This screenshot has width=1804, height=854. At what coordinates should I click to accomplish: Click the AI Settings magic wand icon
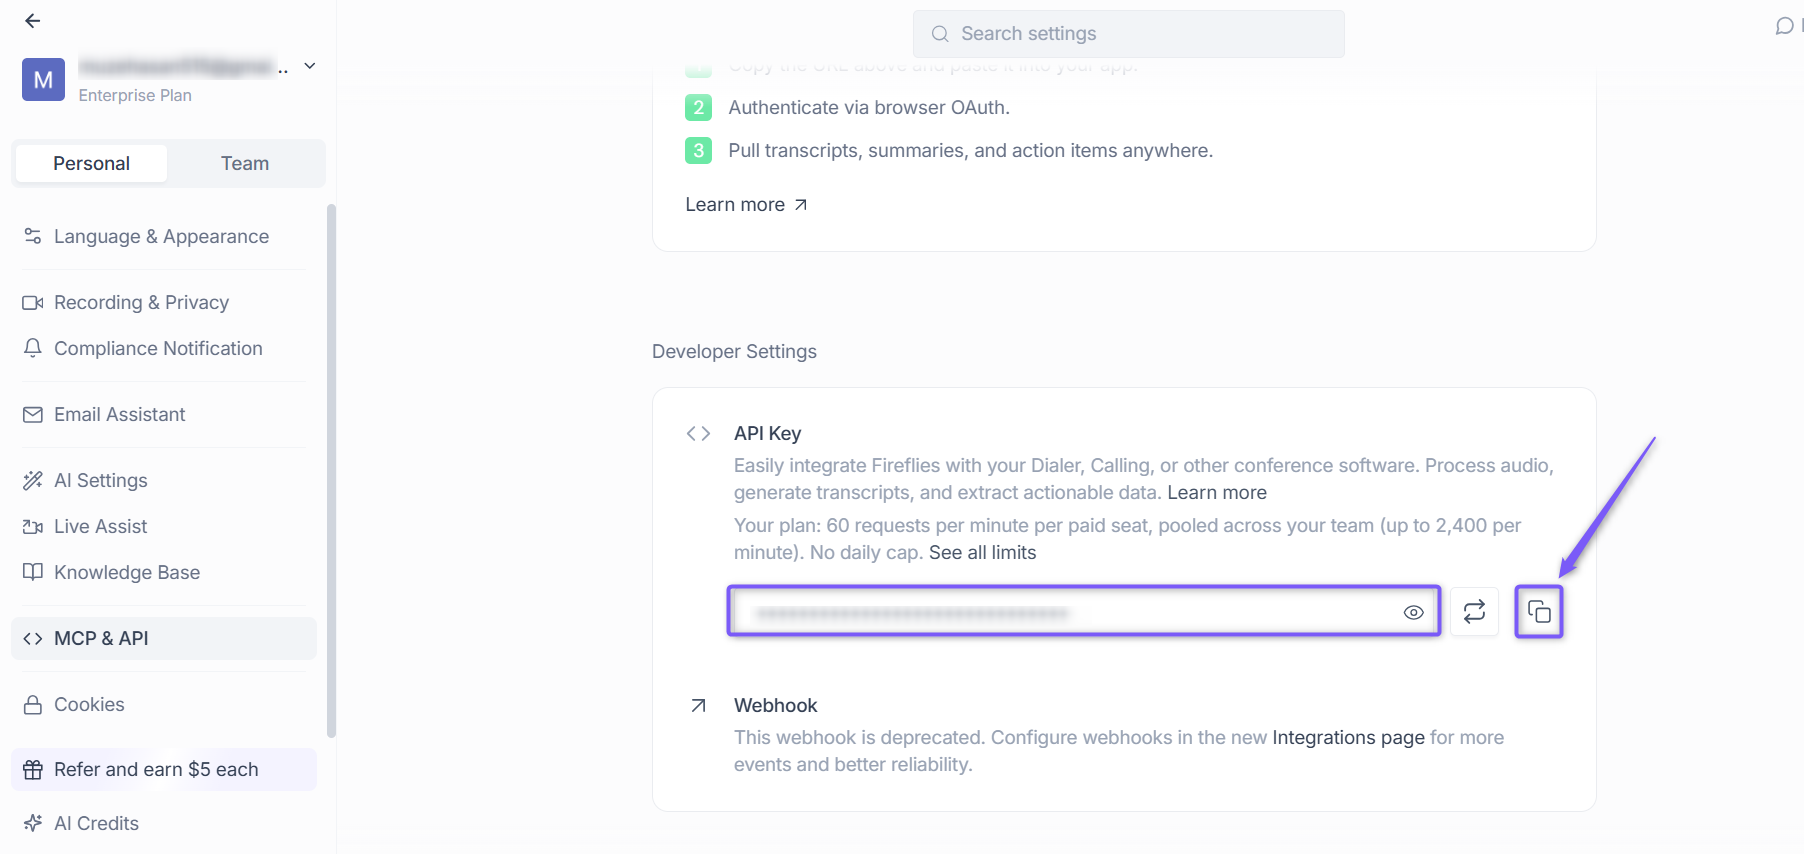33,481
